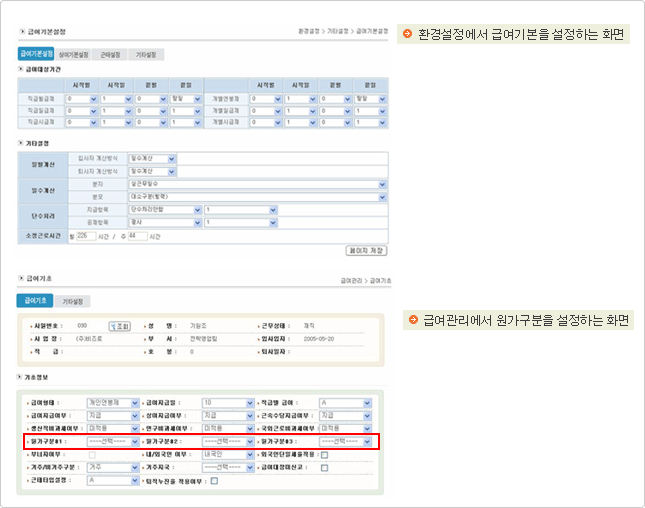
Task: Select the 기타설정 tab under 급여기초
Action: (x=72, y=300)
